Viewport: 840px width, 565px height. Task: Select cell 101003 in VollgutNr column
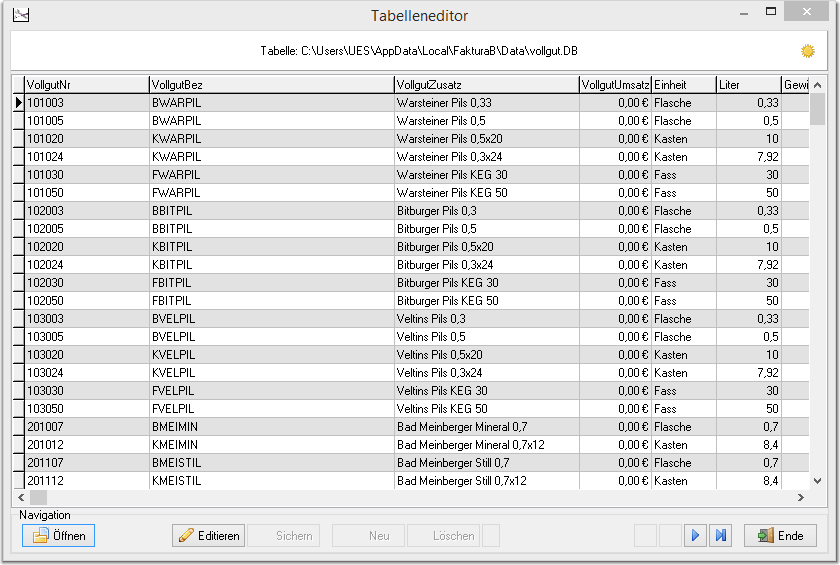[87, 103]
